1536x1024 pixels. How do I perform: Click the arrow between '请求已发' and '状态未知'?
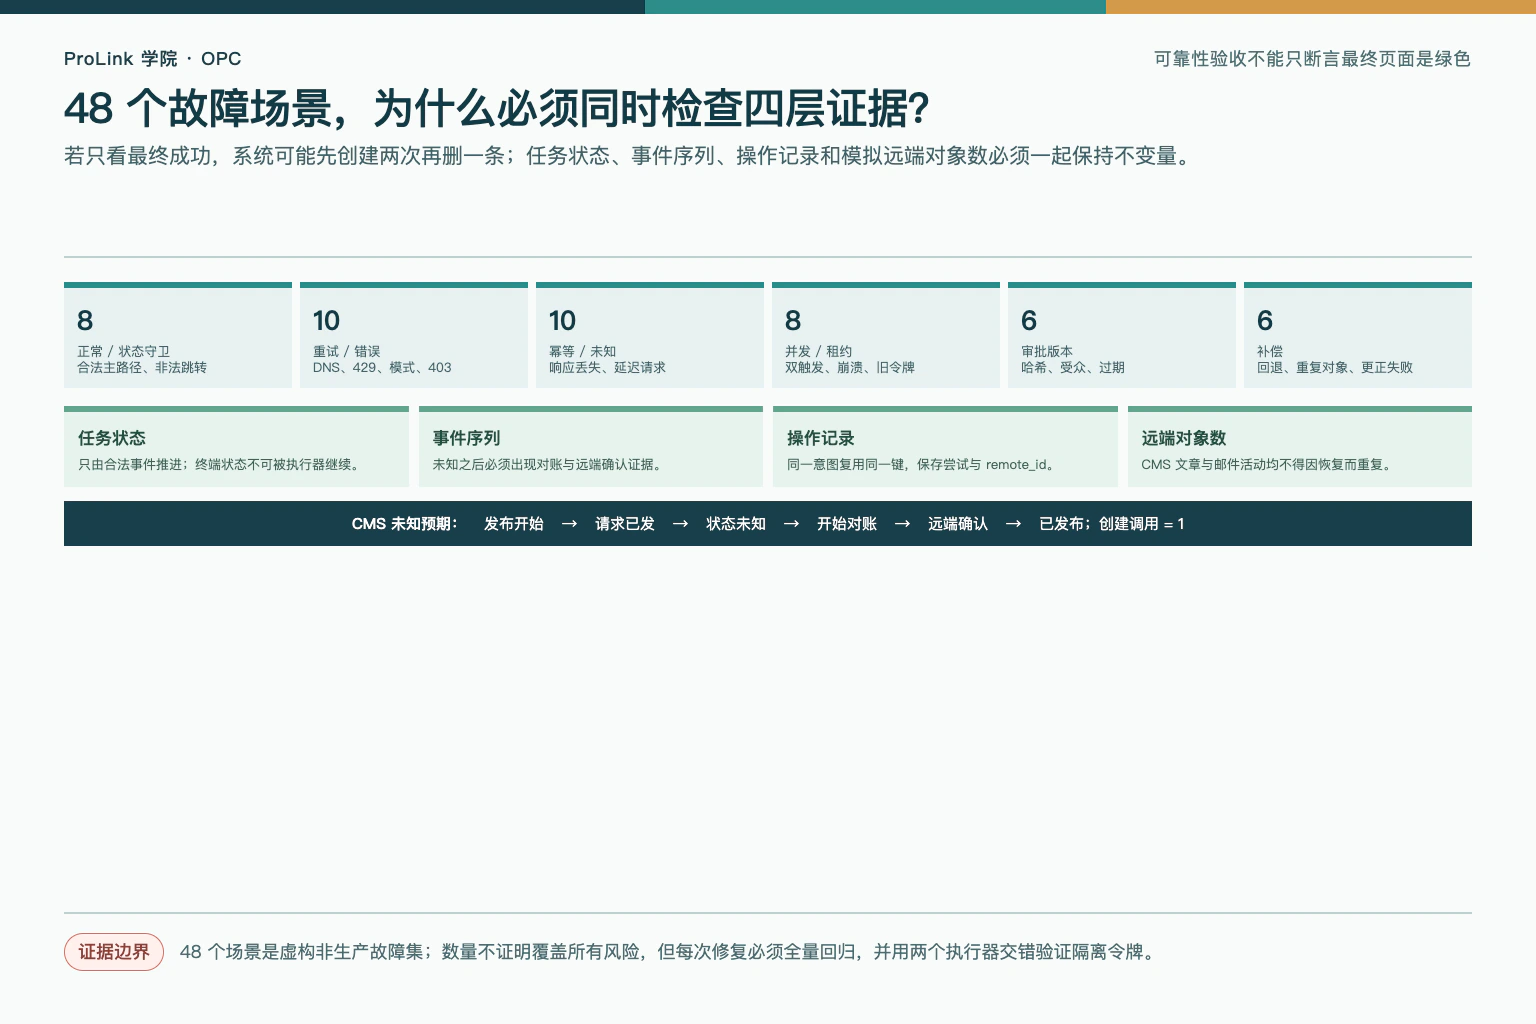coord(681,524)
